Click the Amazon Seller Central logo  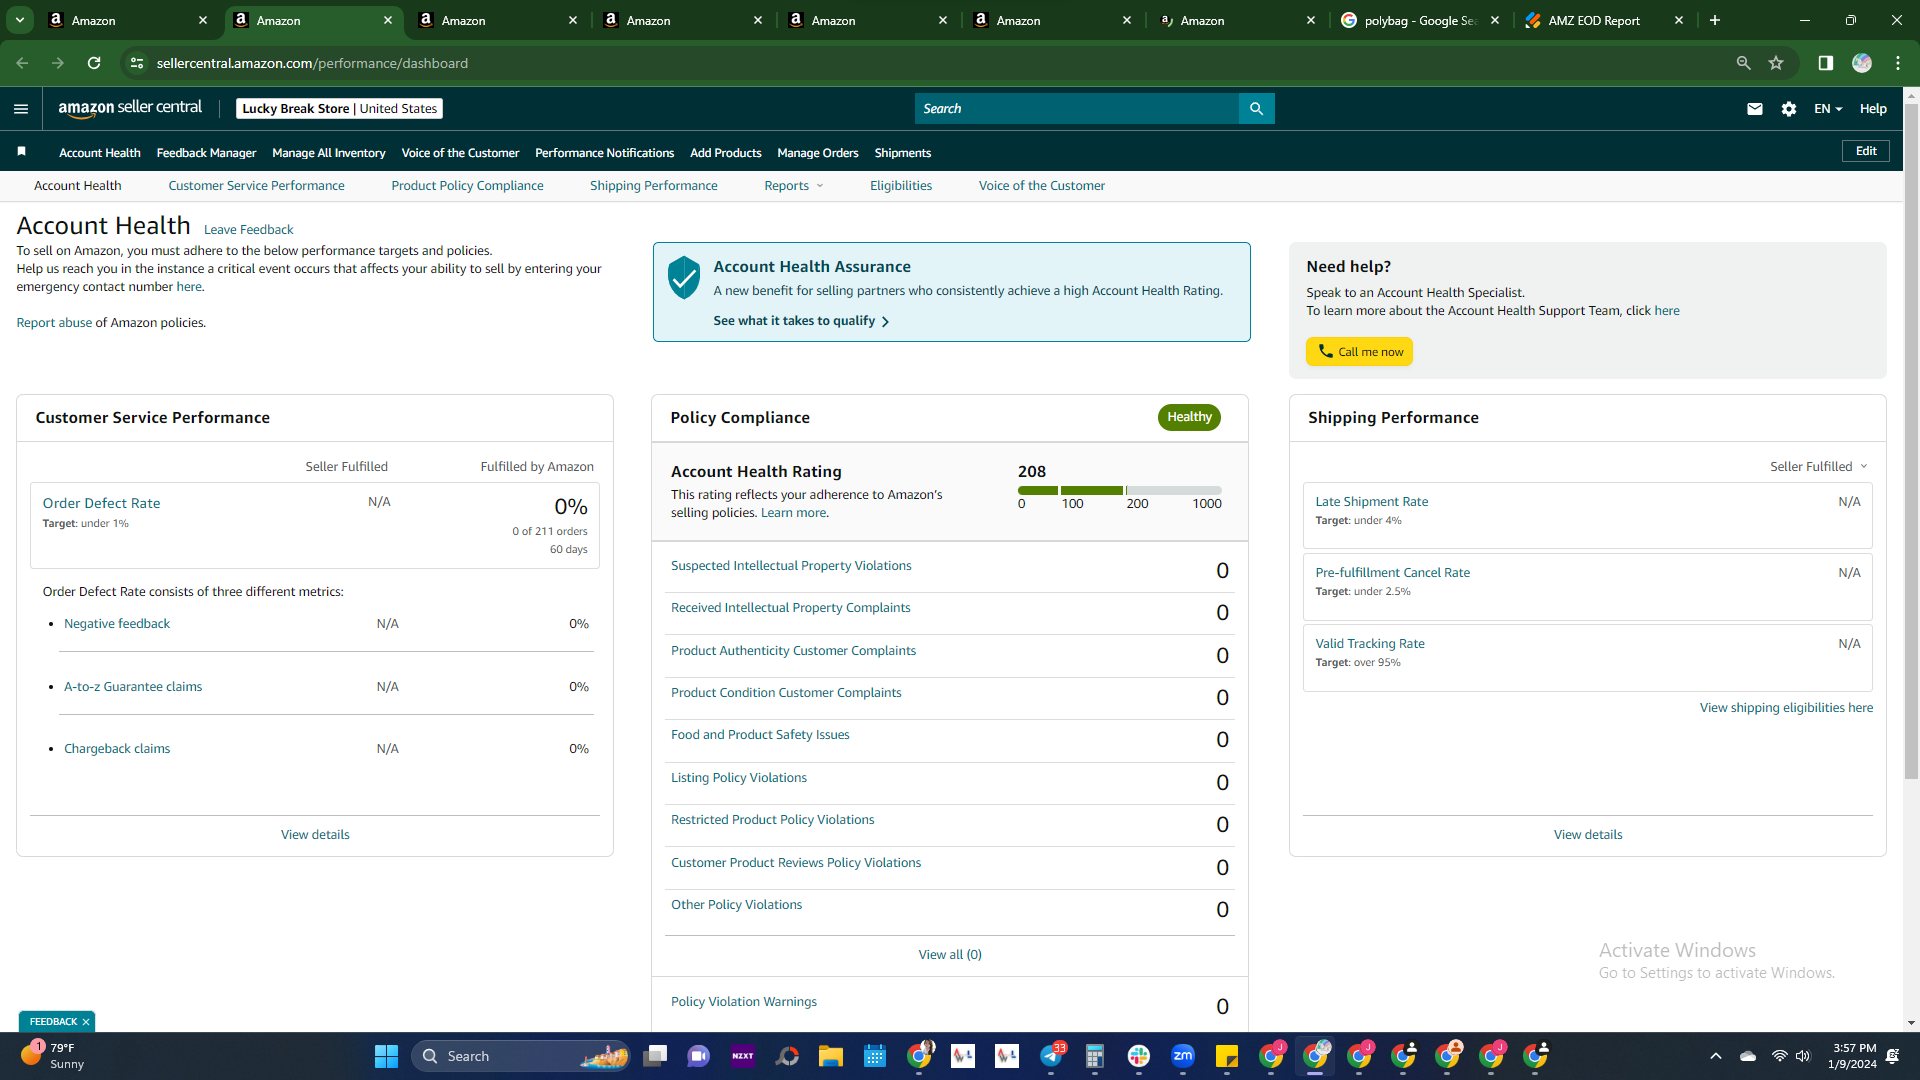tap(130, 108)
